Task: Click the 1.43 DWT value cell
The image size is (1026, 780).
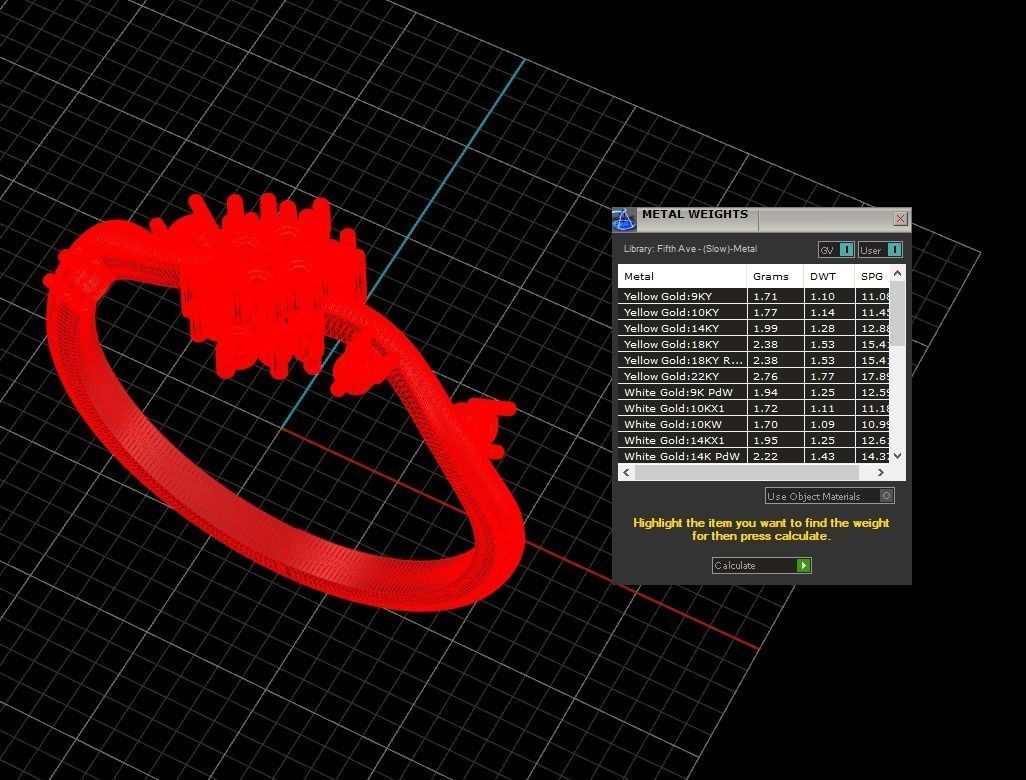Action: [x=829, y=456]
